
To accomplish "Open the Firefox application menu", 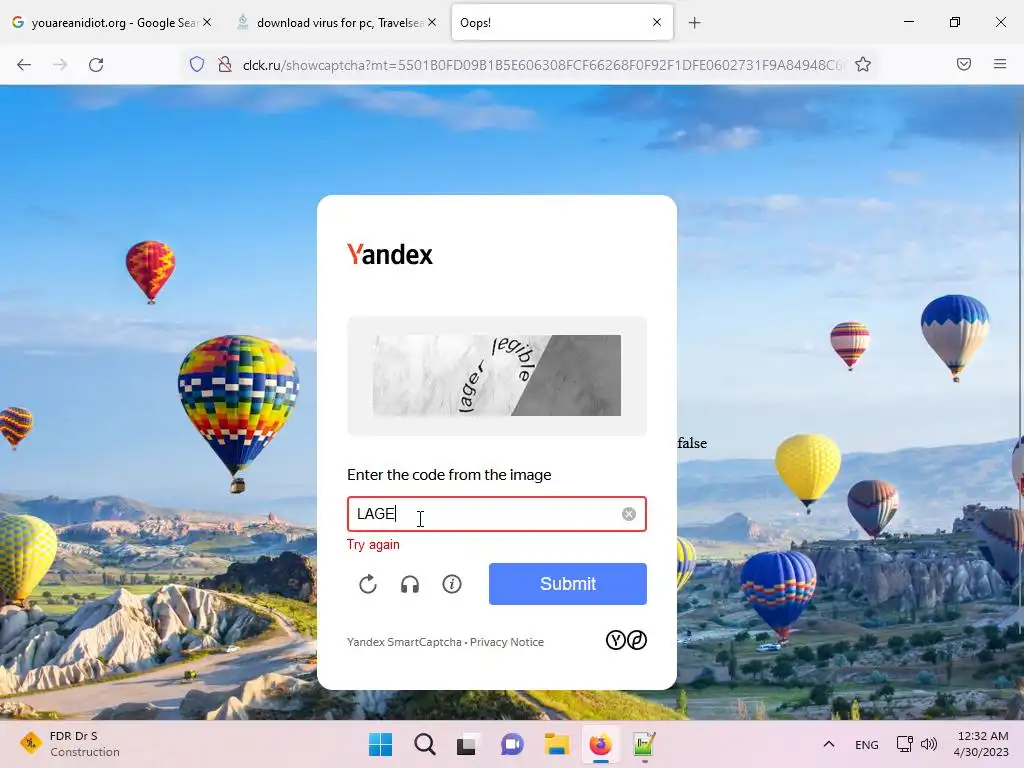I will (x=1000, y=64).
